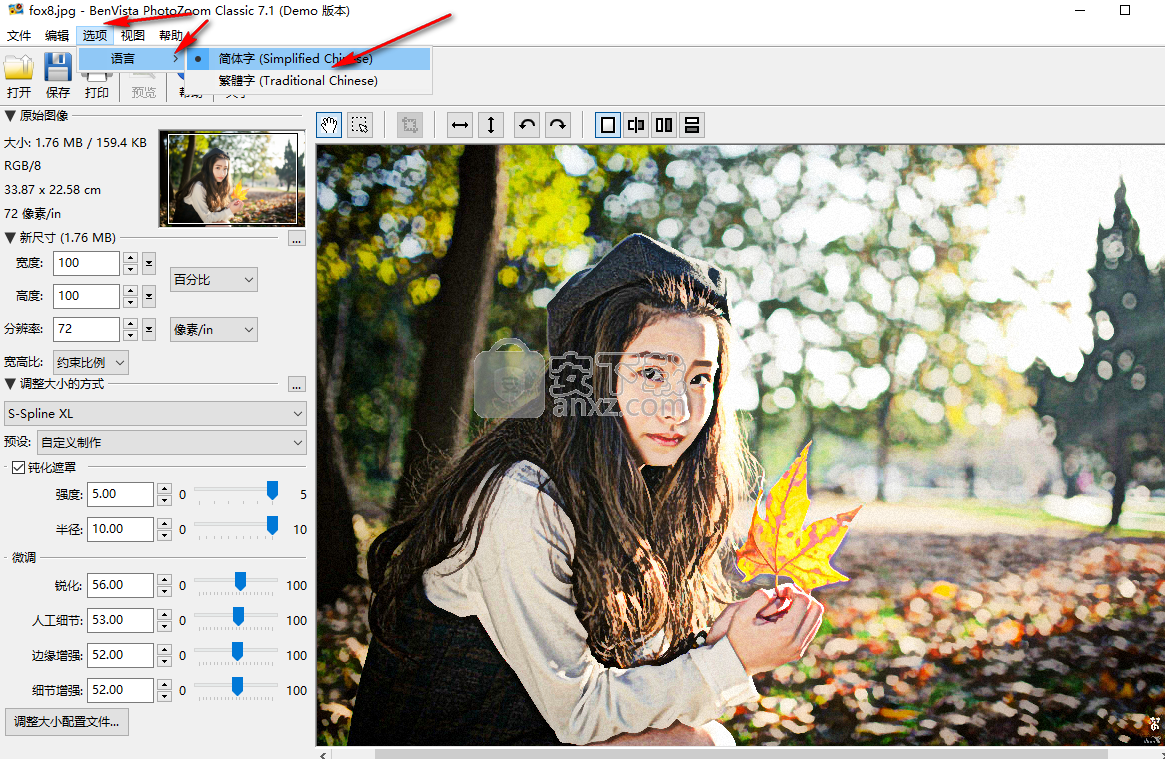Viewport: 1165px width, 759px height.
Task: Click the 强度 value field showing 5.00
Action: [x=120, y=495]
